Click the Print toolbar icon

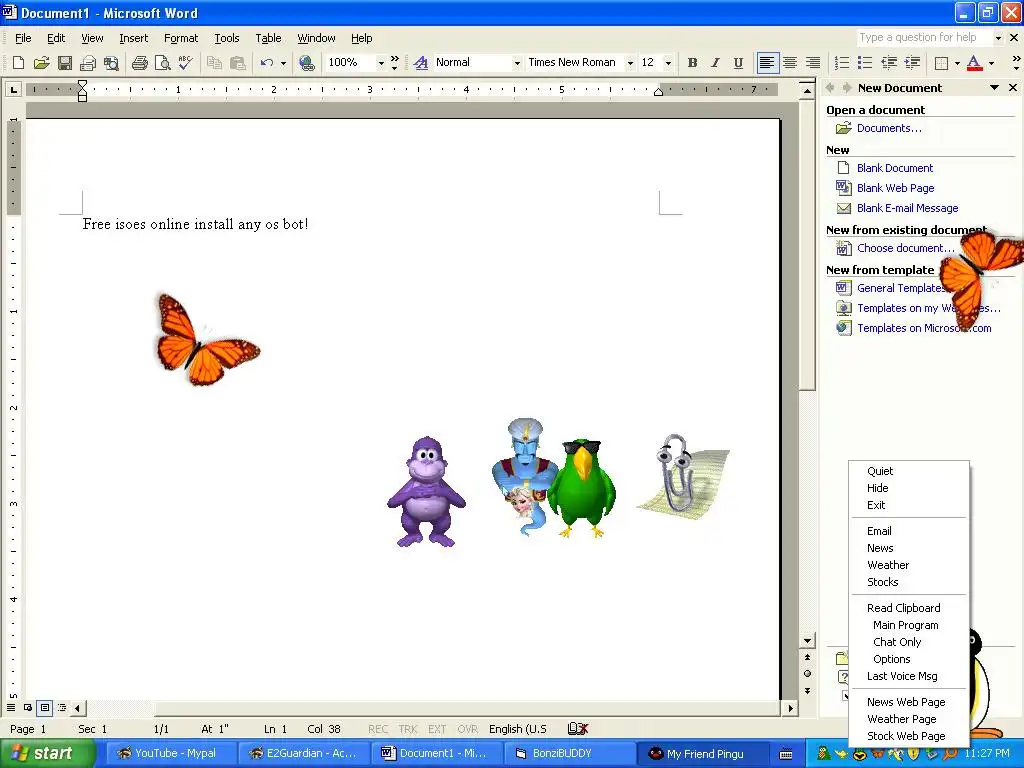[139, 63]
